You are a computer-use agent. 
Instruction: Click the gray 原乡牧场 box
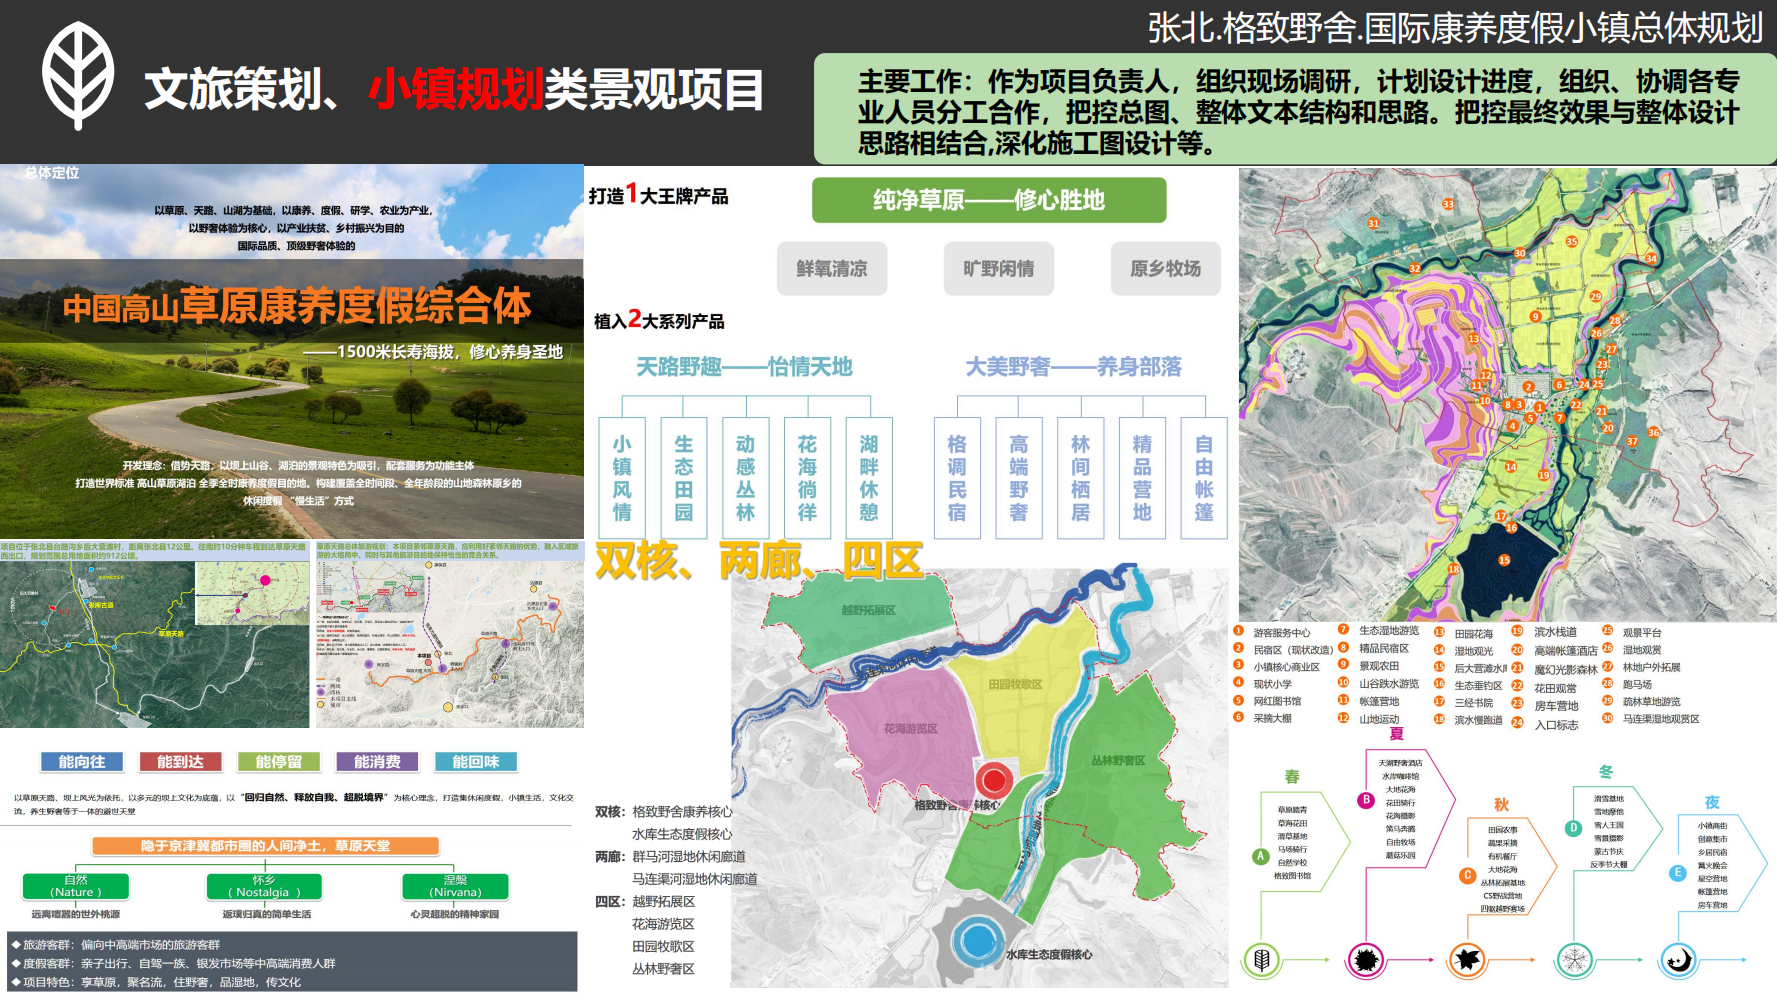click(x=1165, y=268)
